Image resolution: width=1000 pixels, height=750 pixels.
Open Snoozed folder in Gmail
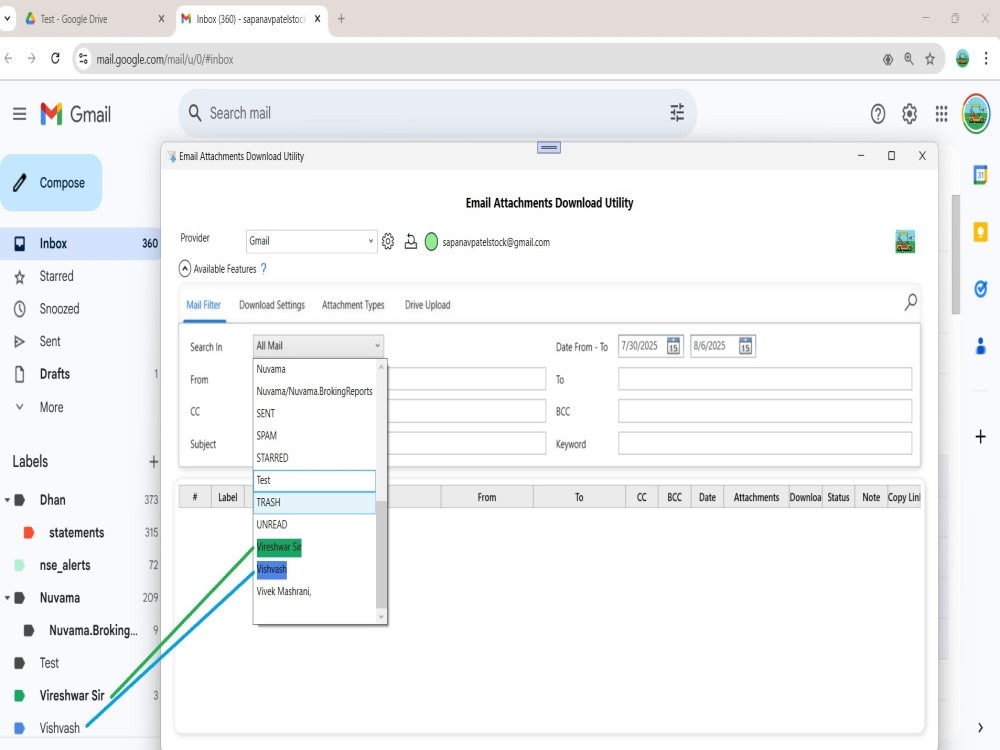pyautogui.click(x=80, y=309)
